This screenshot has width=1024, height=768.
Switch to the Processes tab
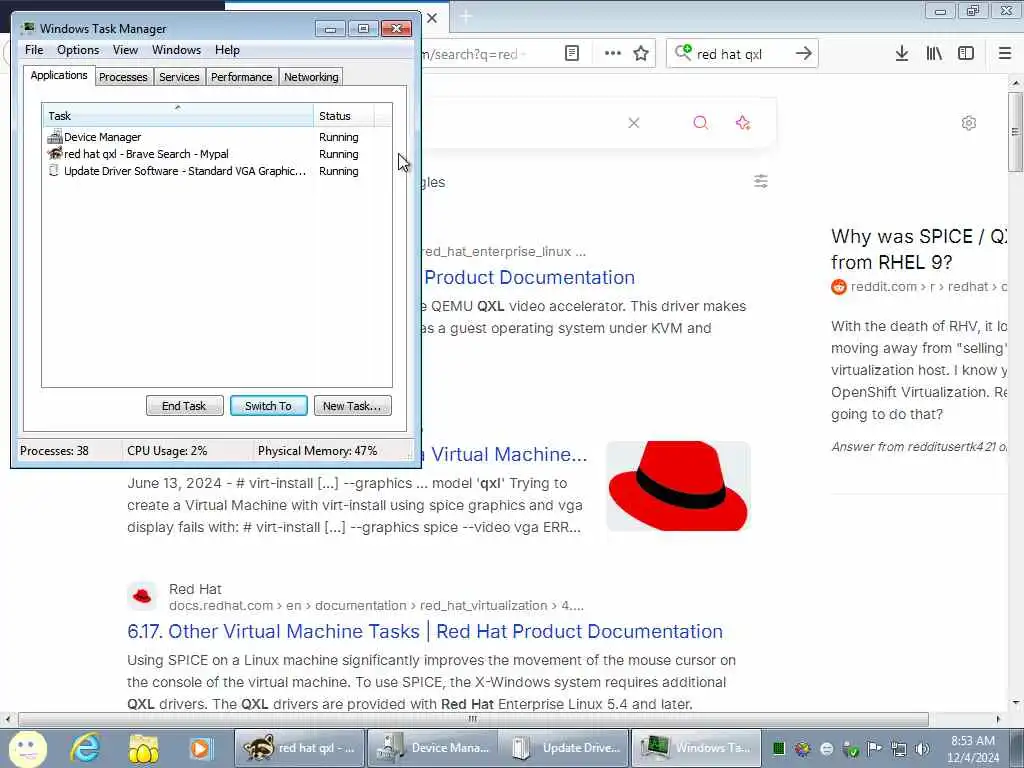123,77
